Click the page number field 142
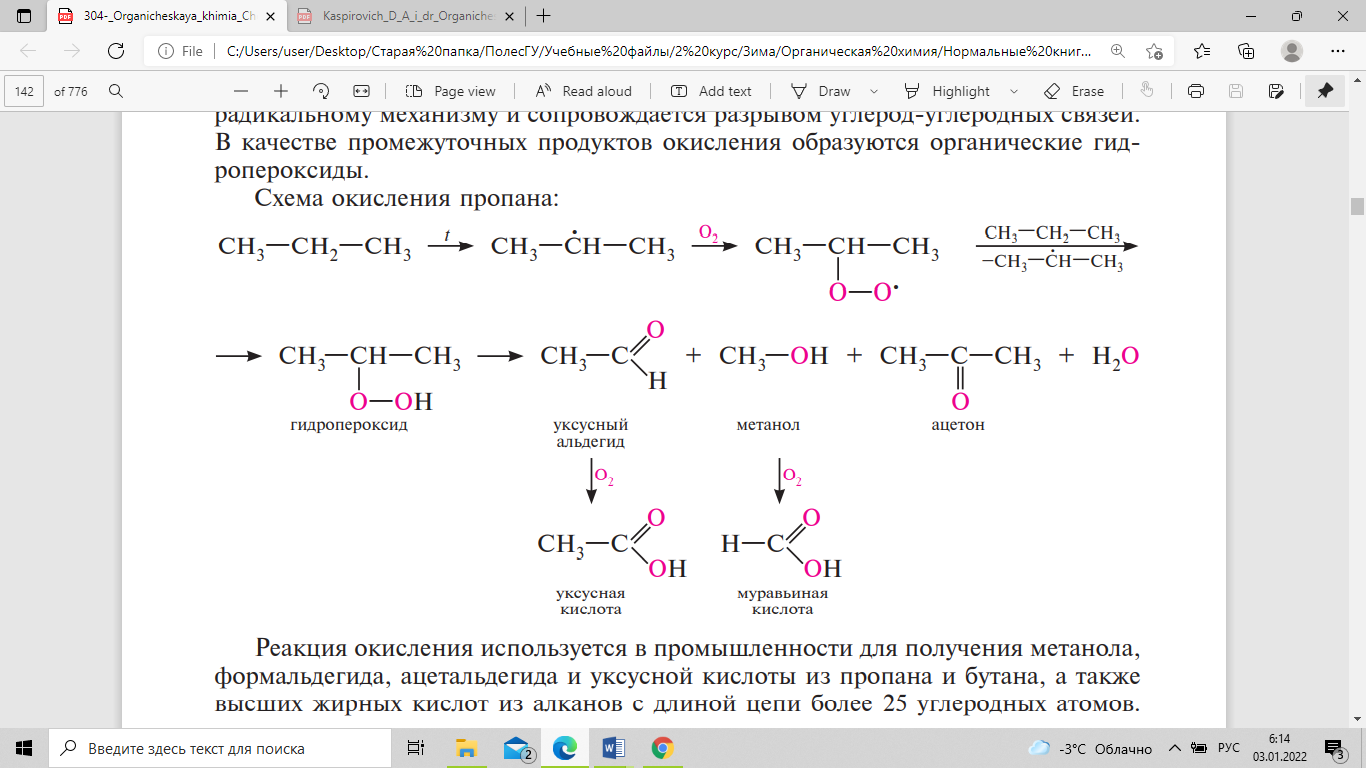The image size is (1366, 768). pyautogui.click(x=25, y=91)
